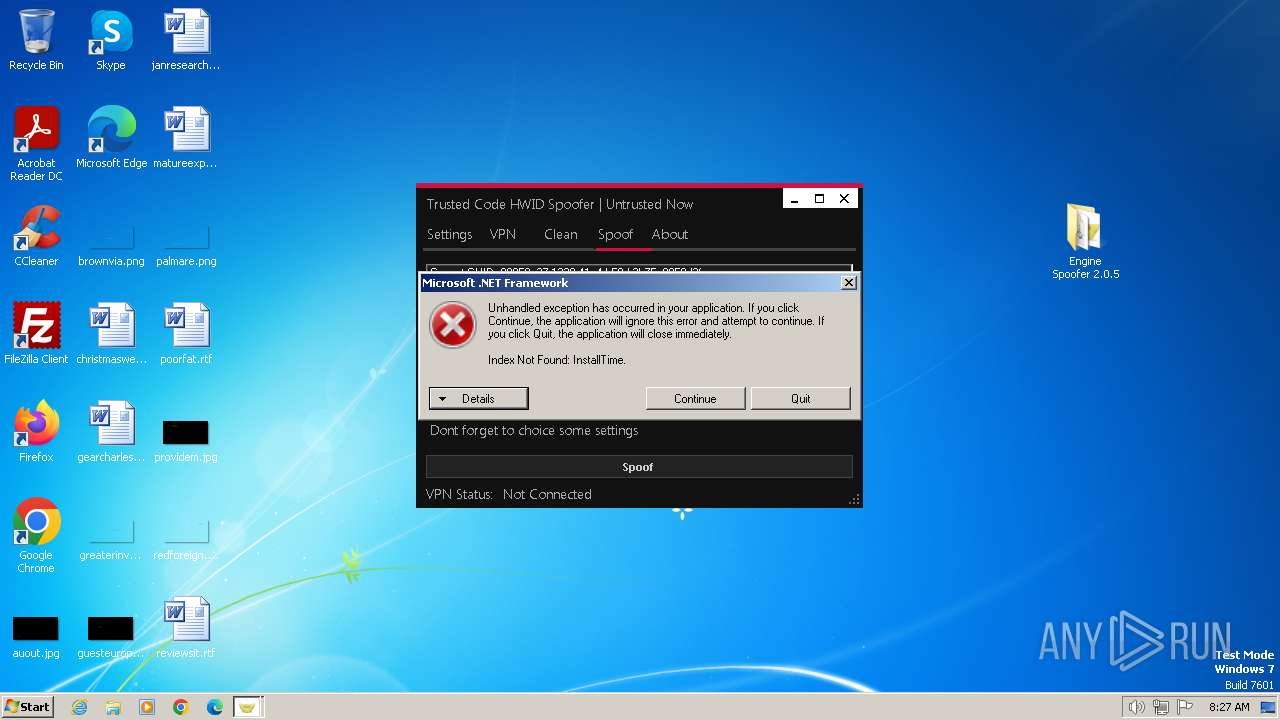The width and height of the screenshot is (1280, 720).
Task: Maximize the HWID Spoofer window
Action: (819, 199)
